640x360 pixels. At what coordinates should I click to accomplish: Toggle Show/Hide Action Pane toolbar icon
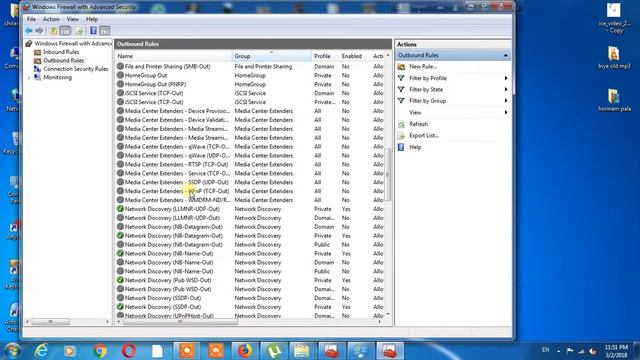(x=104, y=31)
